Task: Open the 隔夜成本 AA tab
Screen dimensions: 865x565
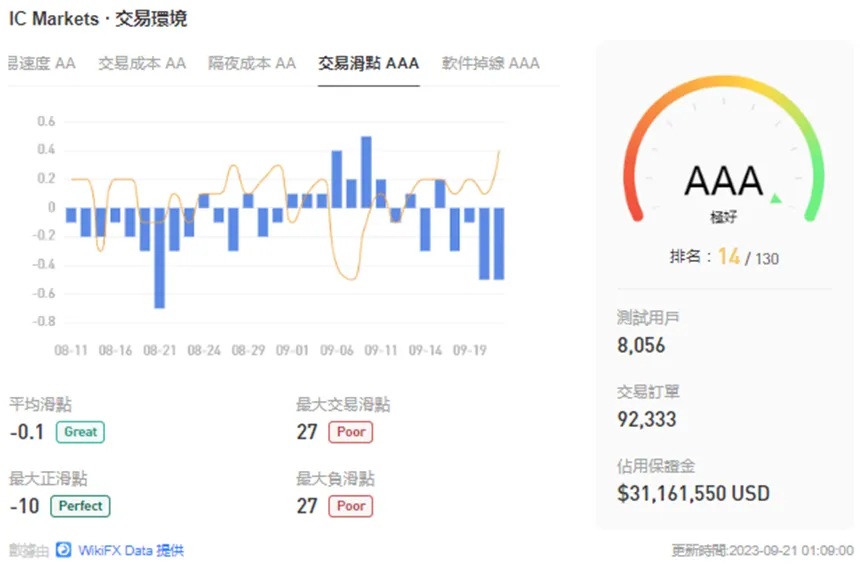Action: point(252,63)
